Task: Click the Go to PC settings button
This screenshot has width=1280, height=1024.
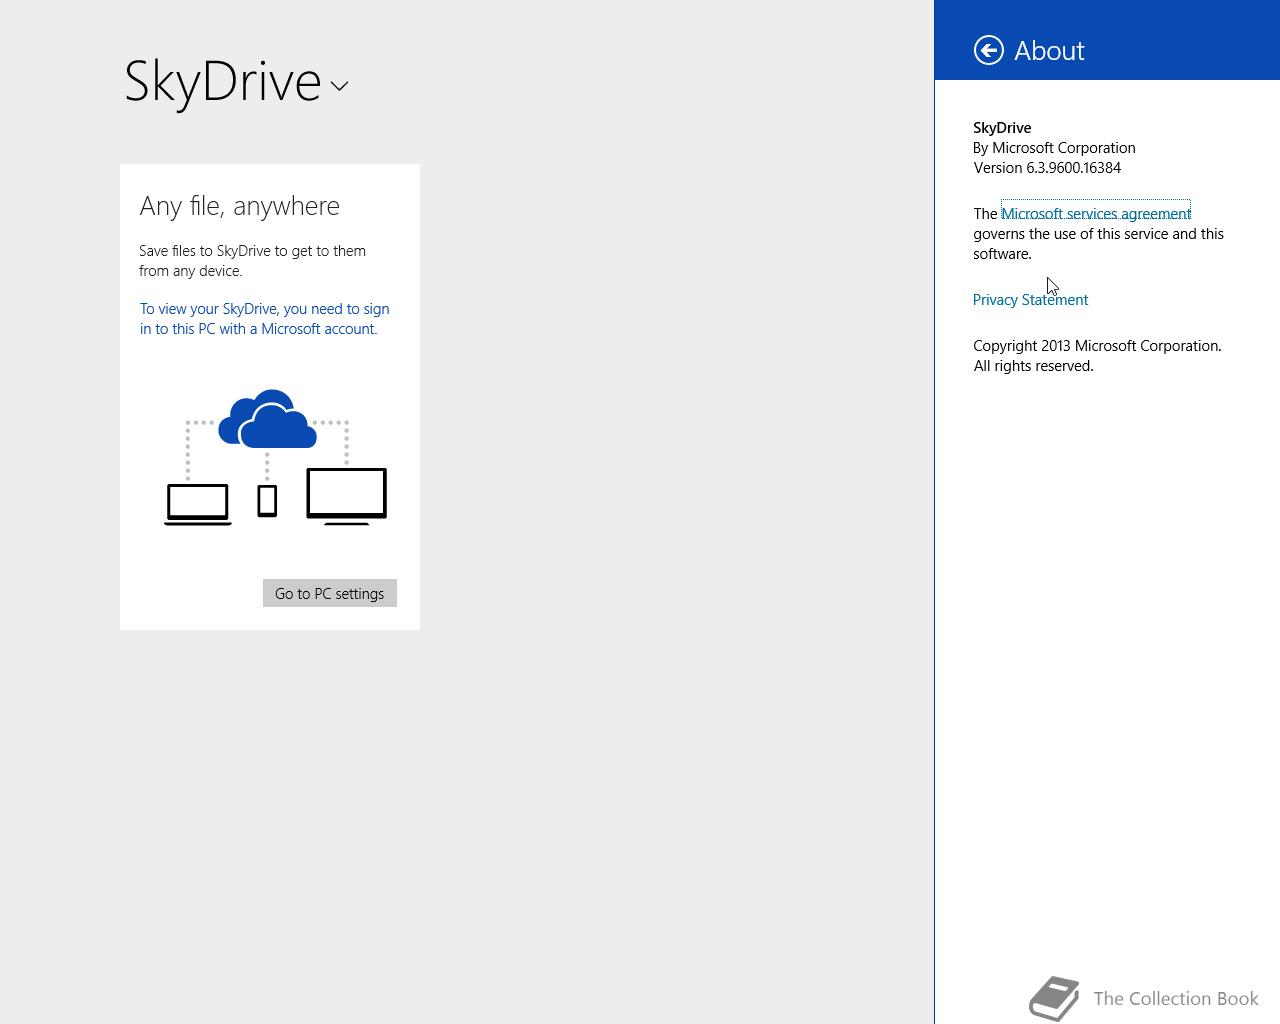Action: (330, 593)
